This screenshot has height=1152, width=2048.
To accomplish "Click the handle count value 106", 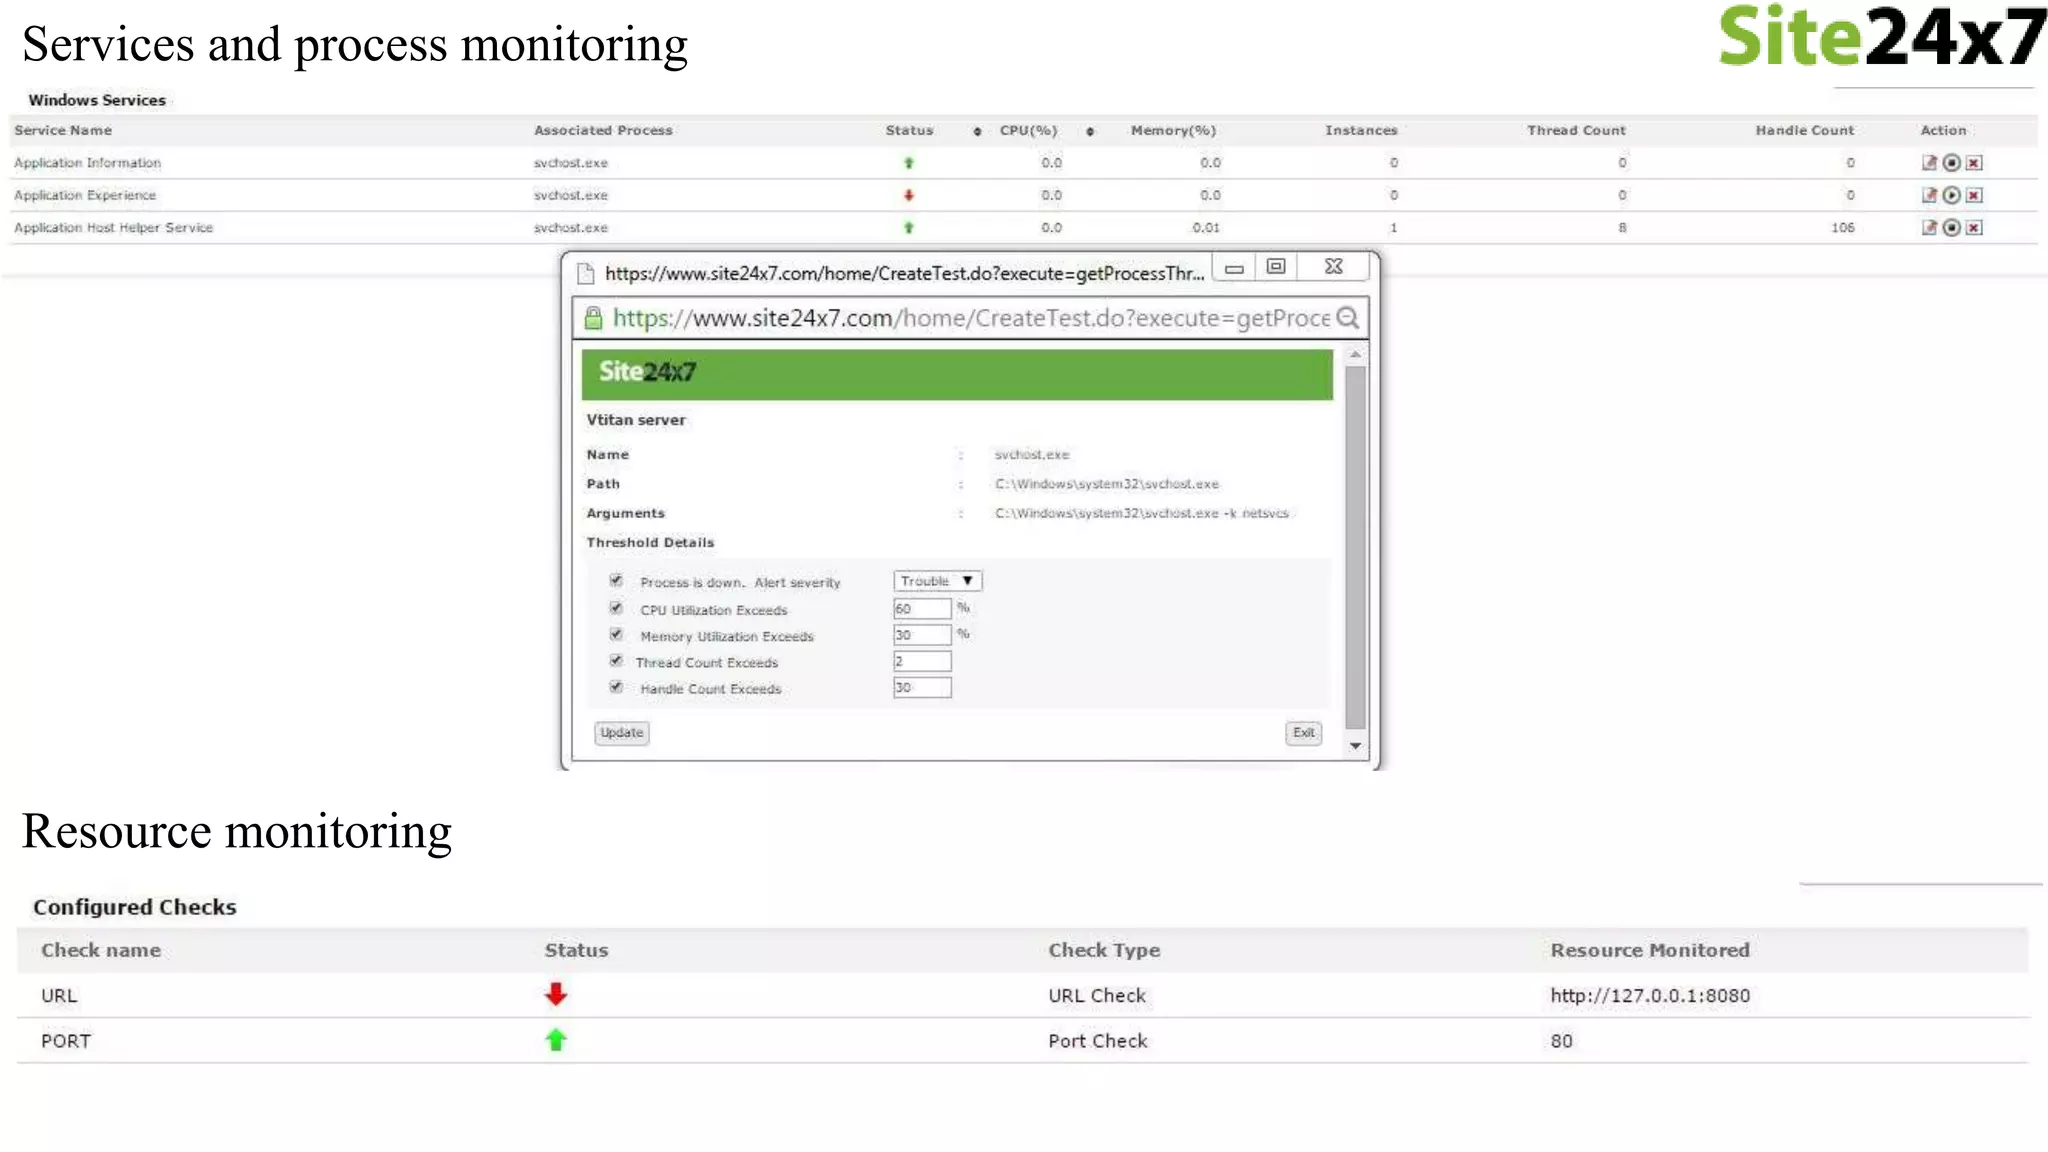I will click(x=1843, y=228).
